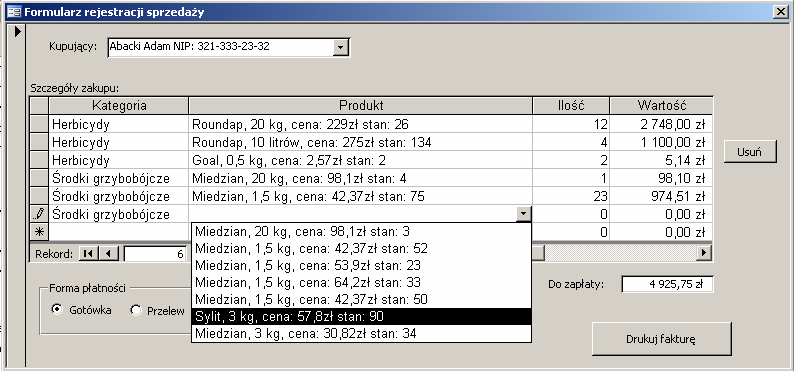This screenshot has width=794, height=371.
Task: Click the Drukuj fakturę button
Action: 661,339
